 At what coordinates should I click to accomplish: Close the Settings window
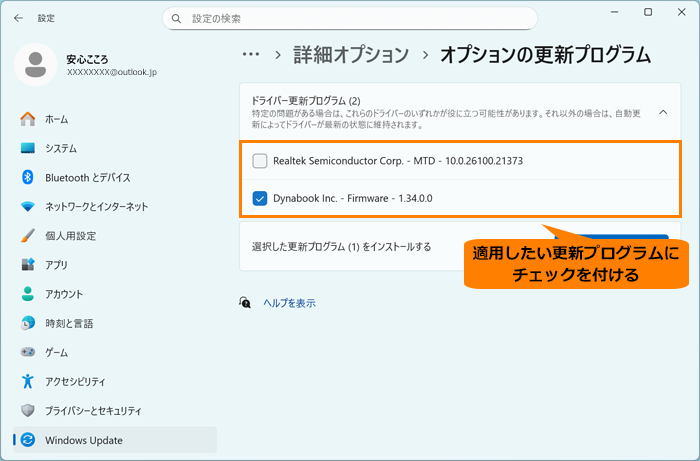pos(682,12)
